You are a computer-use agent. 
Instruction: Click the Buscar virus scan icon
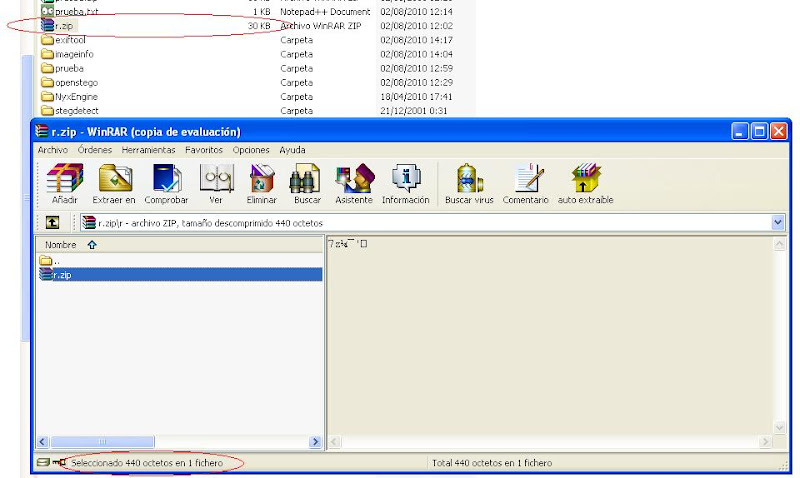point(469,178)
